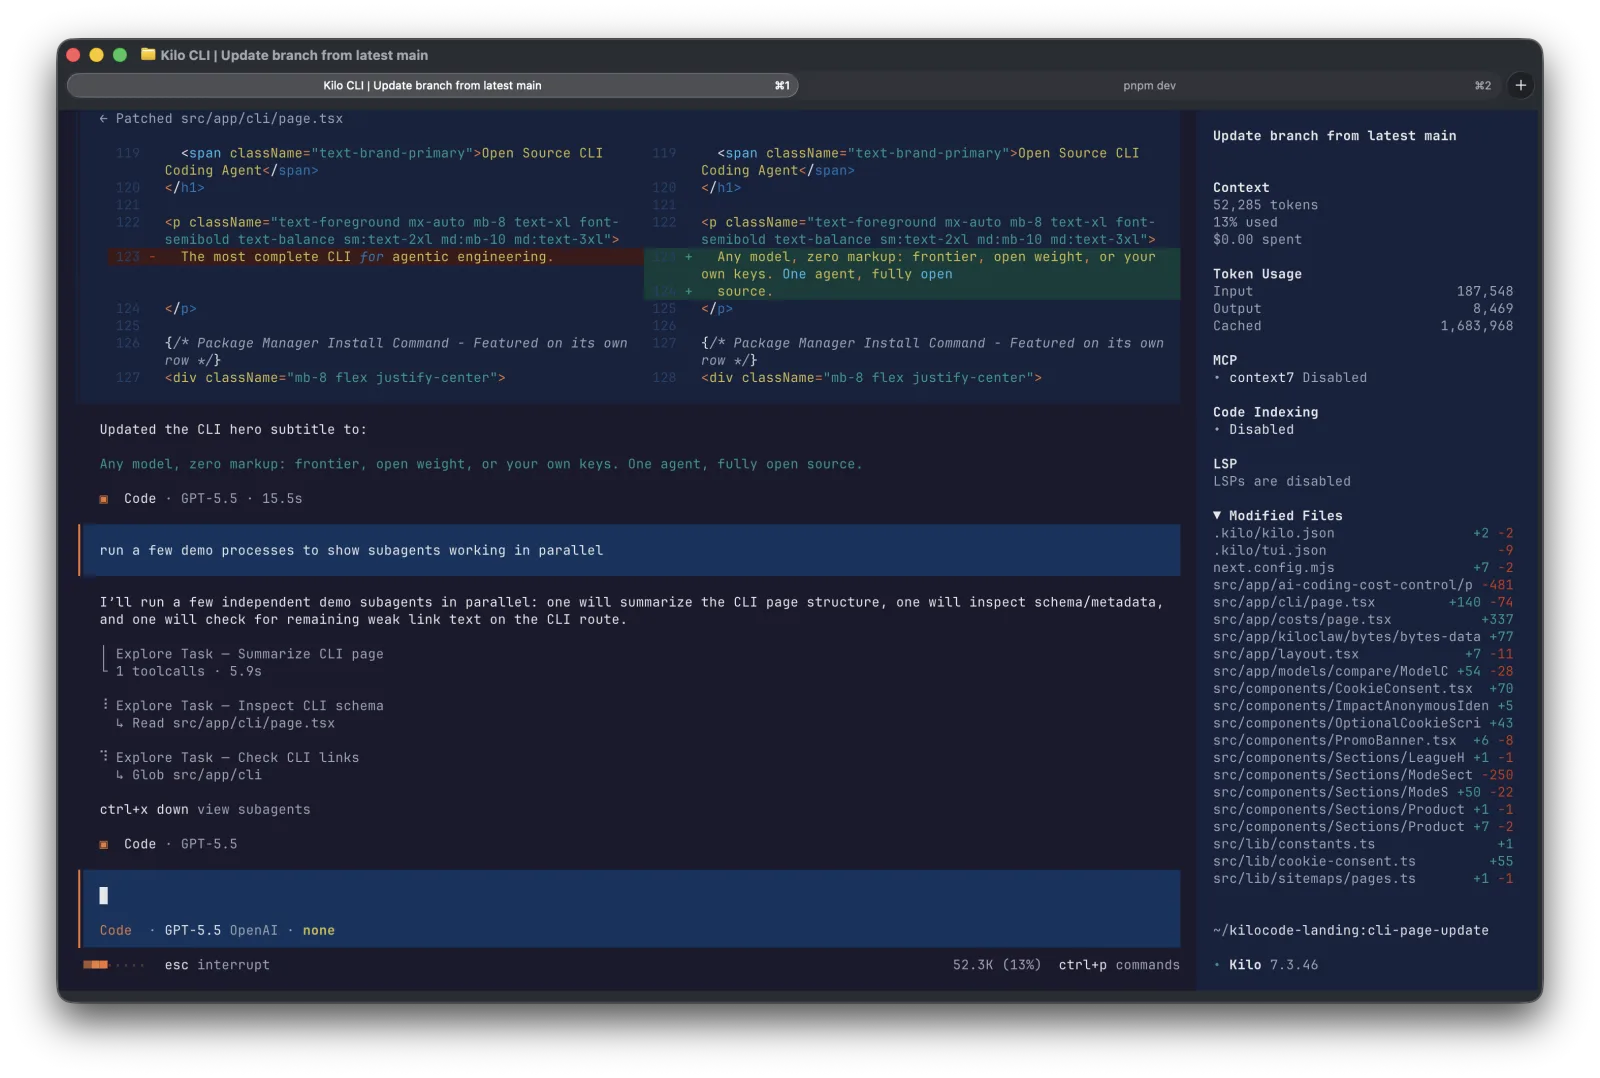Click 'Updated the CLI hero subtitle to:' line
The height and width of the screenshot is (1078, 1600).
pyautogui.click(x=233, y=430)
